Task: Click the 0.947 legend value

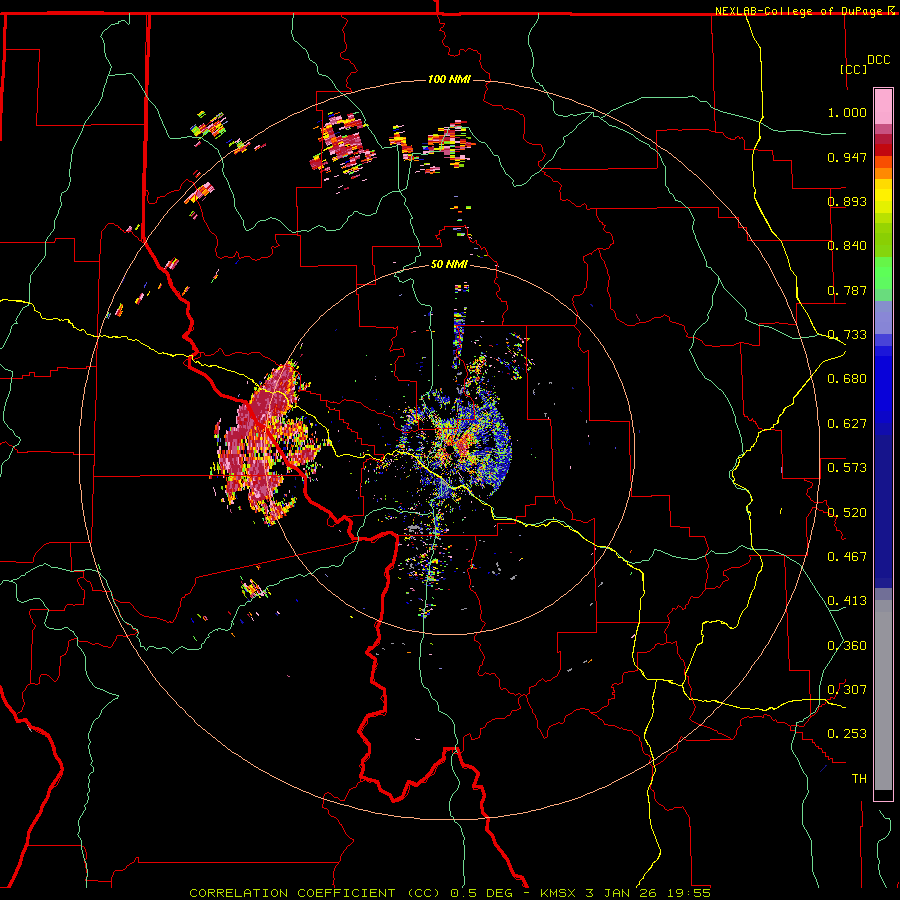Action: [x=847, y=157]
